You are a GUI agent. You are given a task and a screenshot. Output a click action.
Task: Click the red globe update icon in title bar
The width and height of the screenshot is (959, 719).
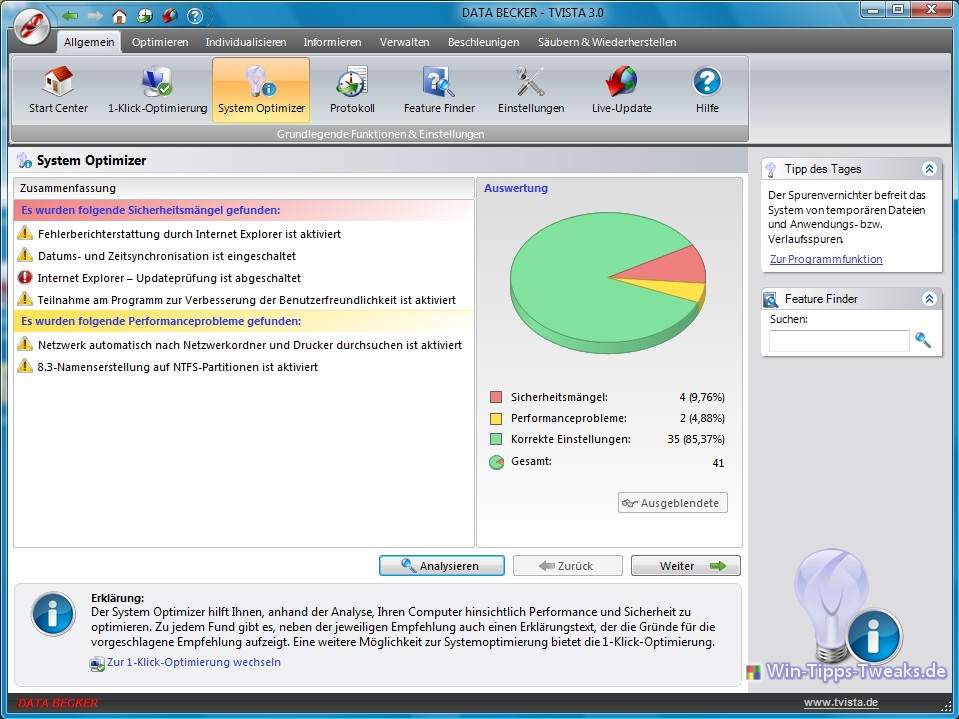[170, 16]
